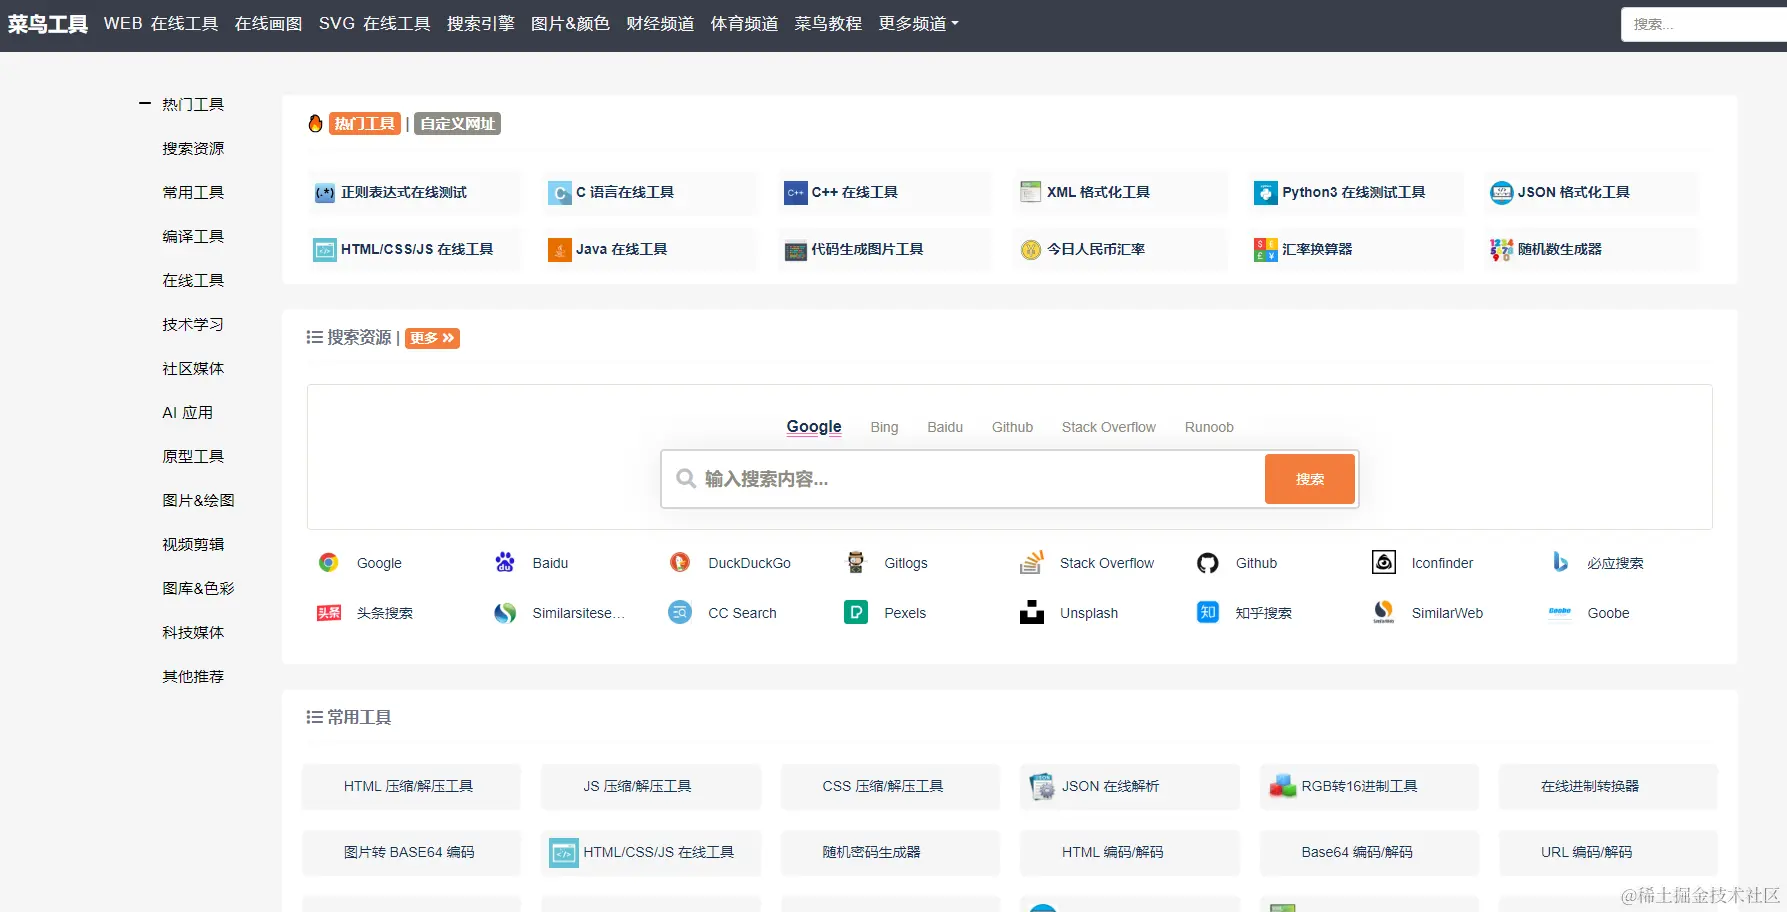Open the HTML 压缩/解压工具 link

coord(411,786)
